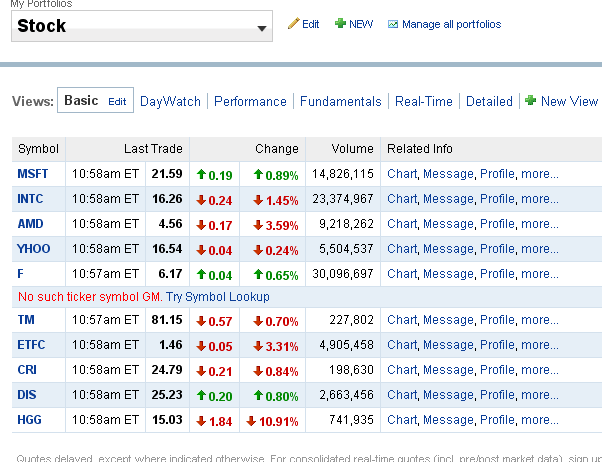Open the INTC symbol link
602x462 pixels.
pos(30,199)
